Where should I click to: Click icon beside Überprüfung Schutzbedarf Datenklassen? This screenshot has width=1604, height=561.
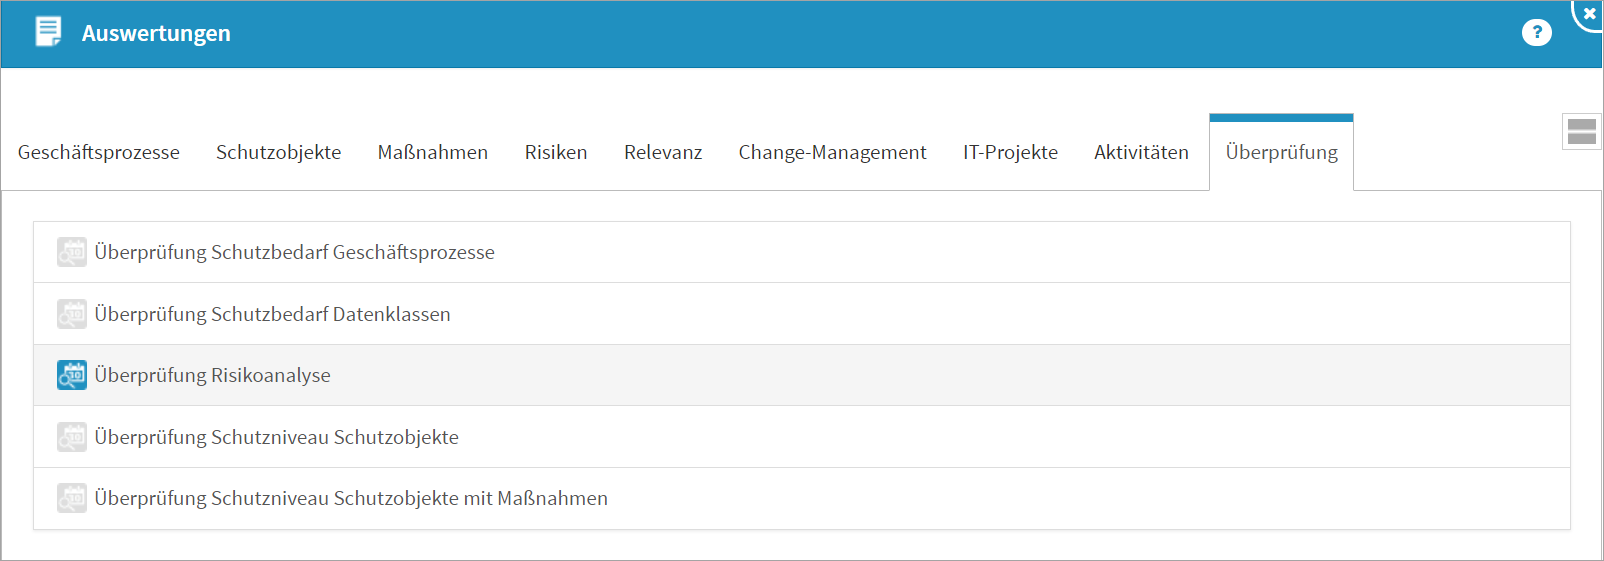72,314
